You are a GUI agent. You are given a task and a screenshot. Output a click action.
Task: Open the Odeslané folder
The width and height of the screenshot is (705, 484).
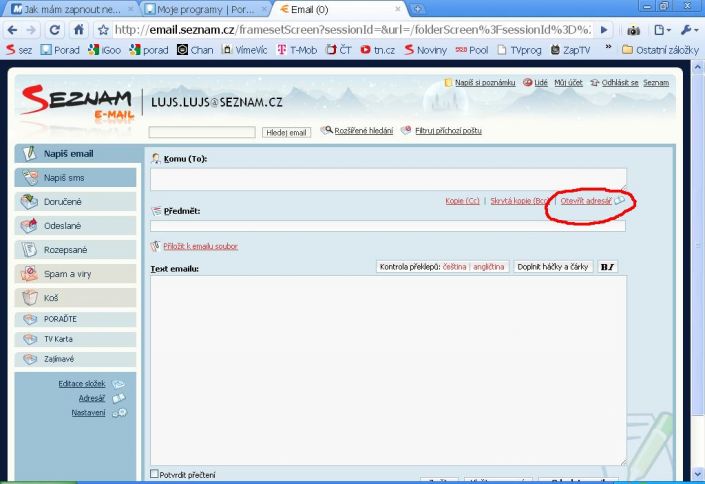pyautogui.click(x=76, y=226)
